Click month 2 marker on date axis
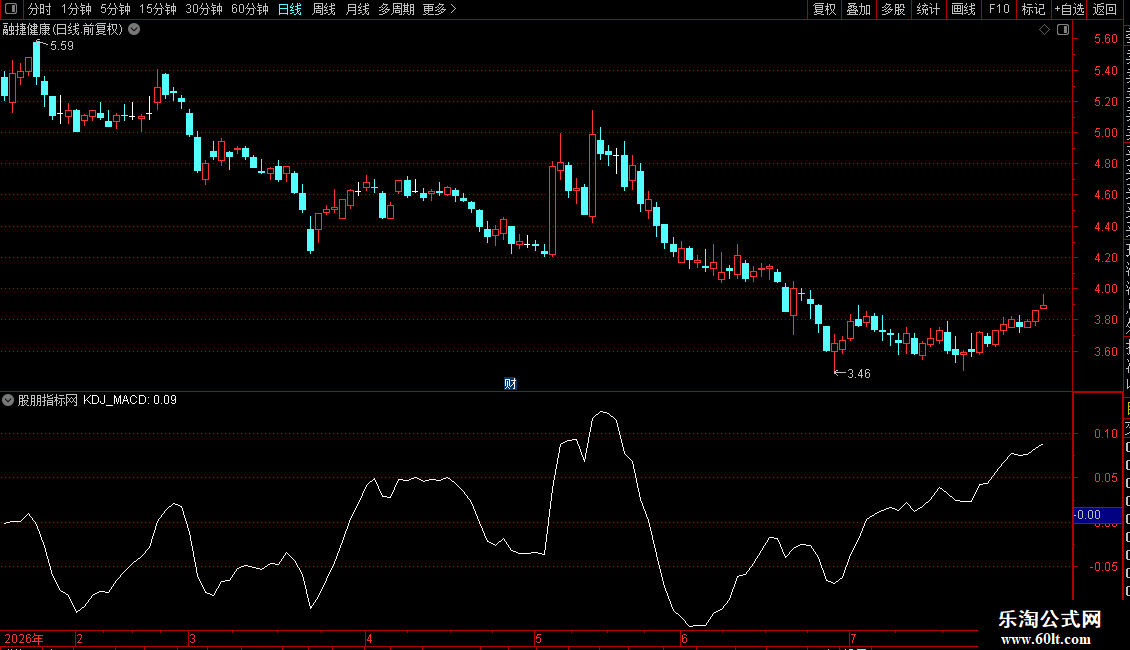Image resolution: width=1130 pixels, height=650 pixels. (79, 638)
